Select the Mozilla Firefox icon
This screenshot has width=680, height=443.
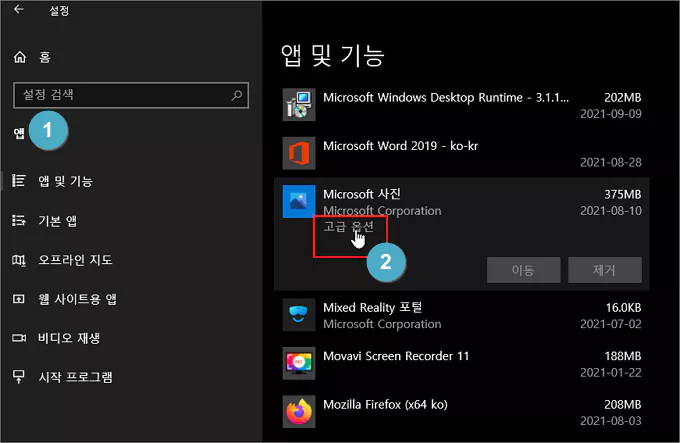(299, 411)
